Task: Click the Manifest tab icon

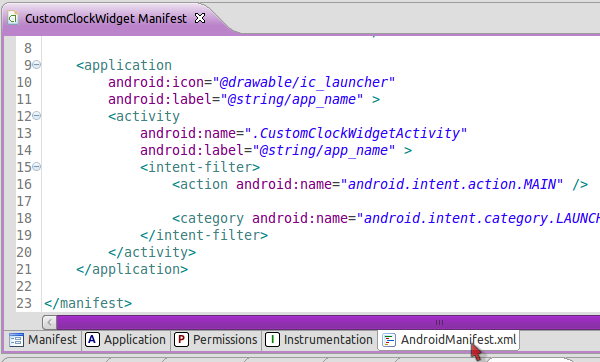Action: (16, 340)
